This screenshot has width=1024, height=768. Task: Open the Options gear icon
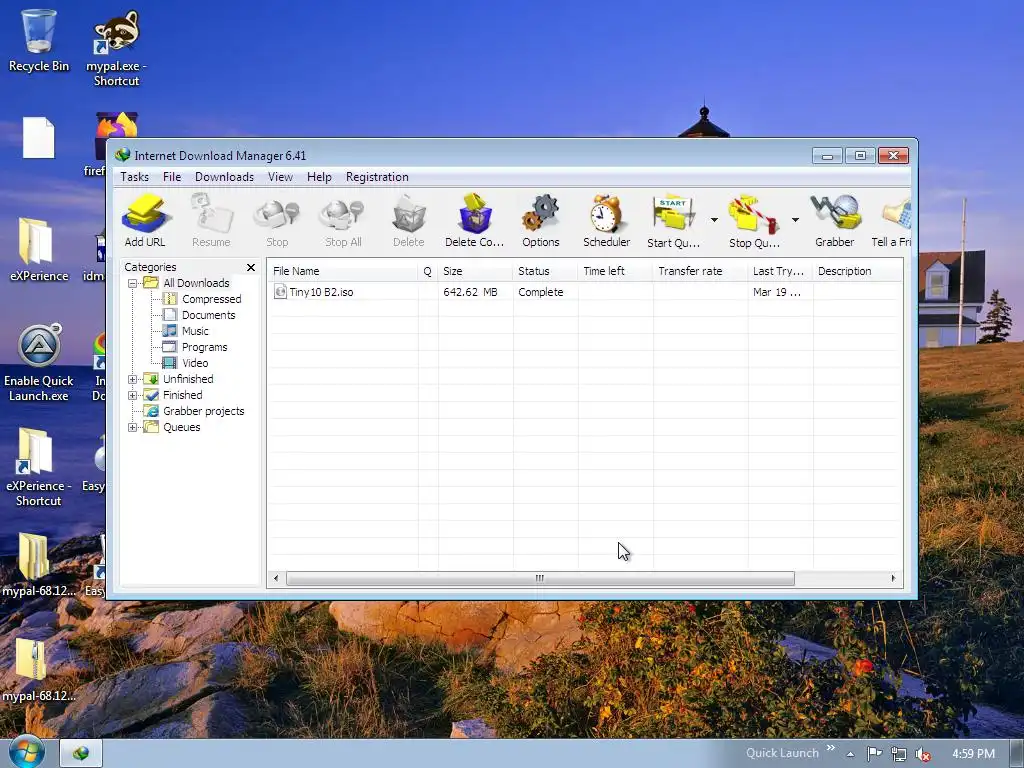coord(541,221)
